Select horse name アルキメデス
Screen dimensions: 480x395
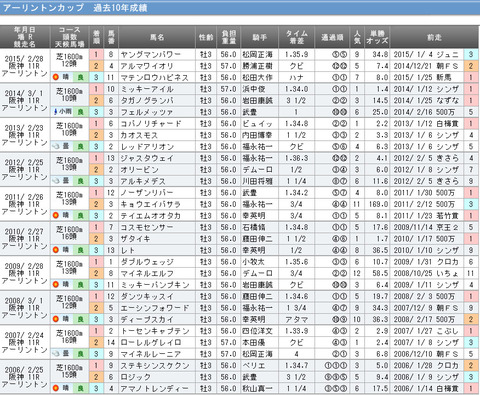pyautogui.click(x=143, y=181)
